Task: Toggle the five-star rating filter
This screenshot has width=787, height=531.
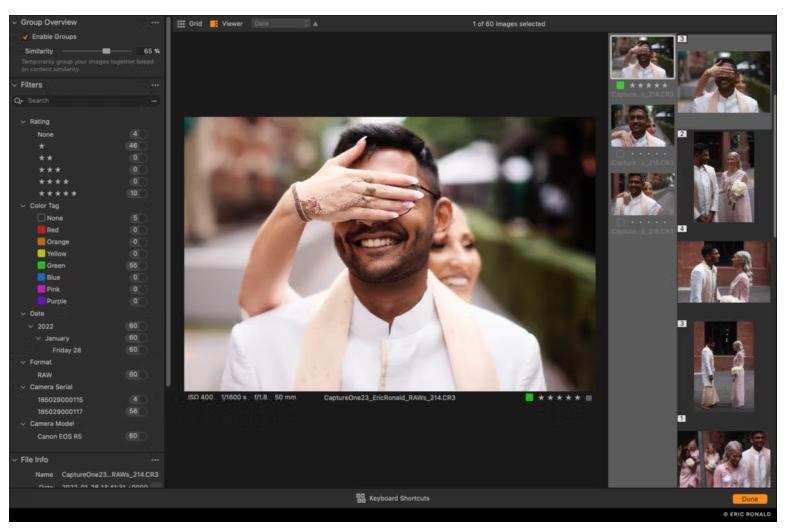Action: point(57,193)
